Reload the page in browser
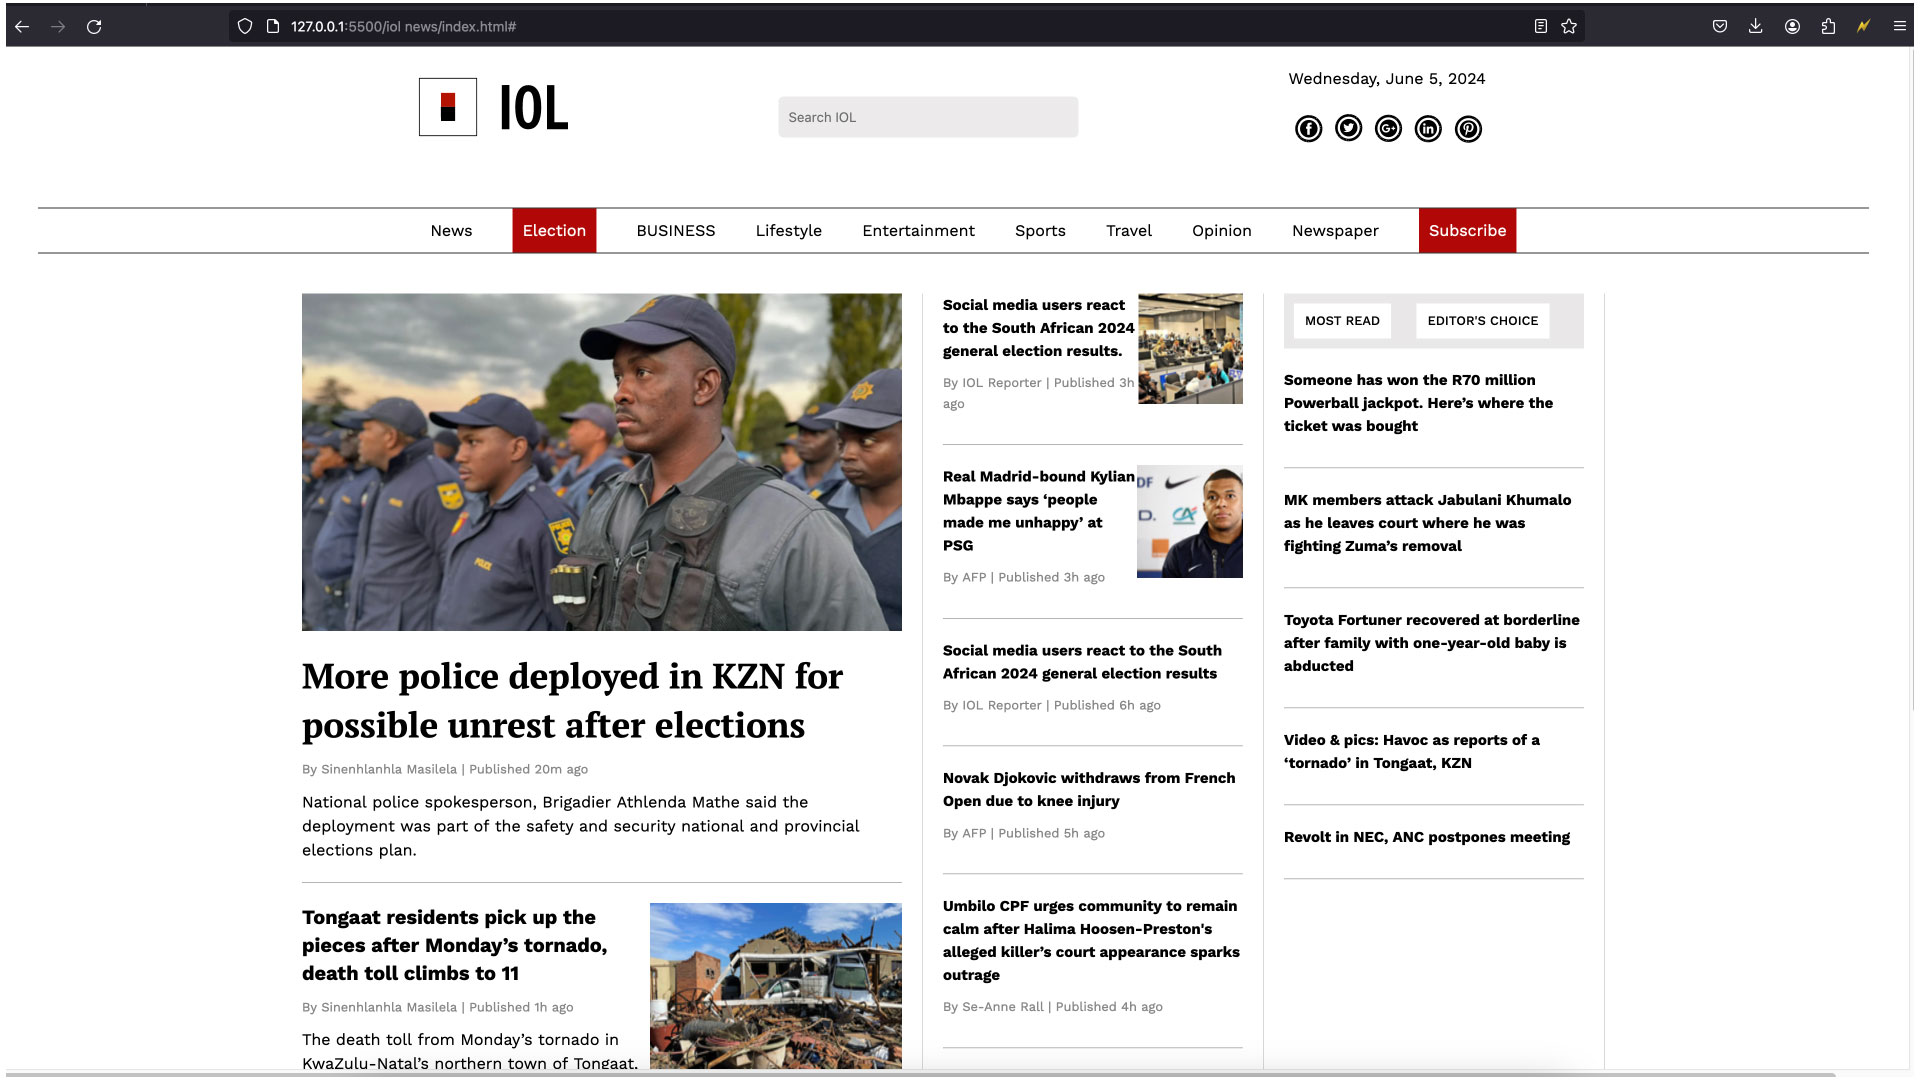 click(x=94, y=27)
